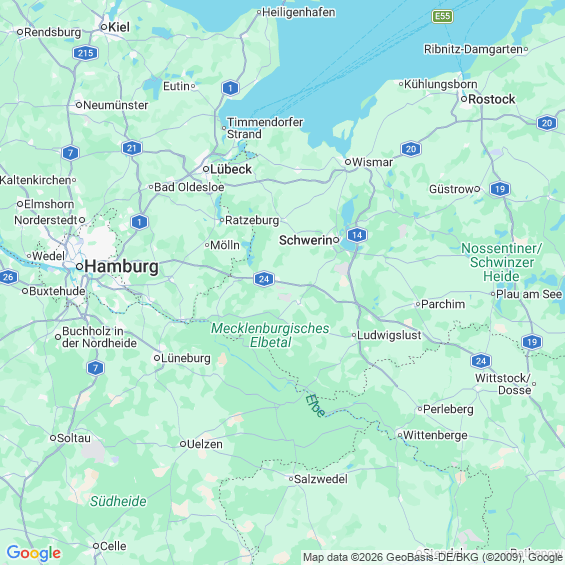Screen dimensions: 565x565
Task: Select the Rostock city label
Action: (491, 99)
